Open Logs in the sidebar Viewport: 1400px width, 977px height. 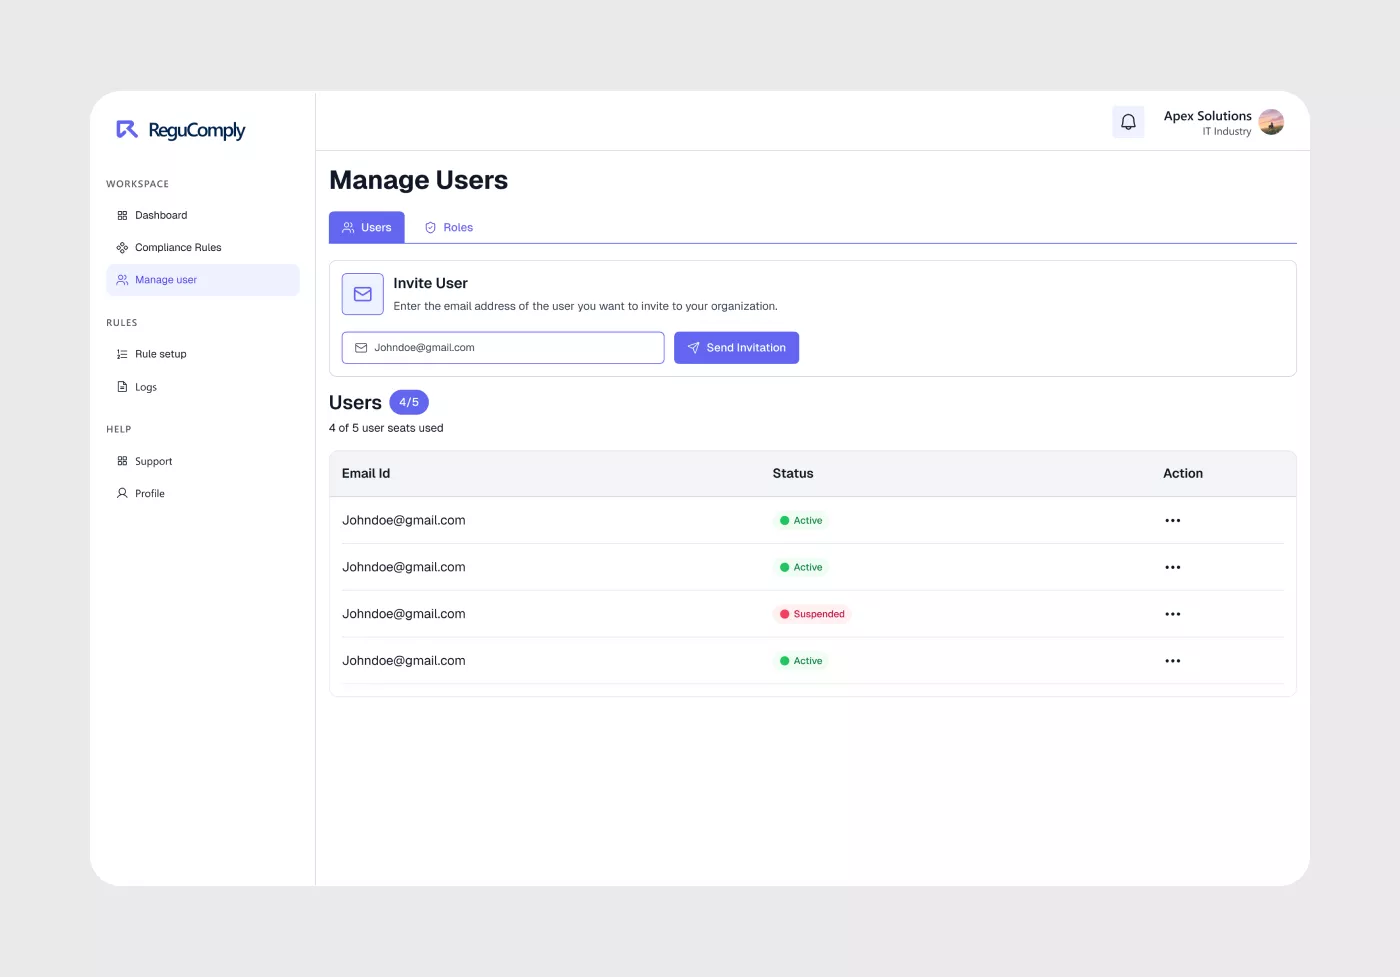203,387
